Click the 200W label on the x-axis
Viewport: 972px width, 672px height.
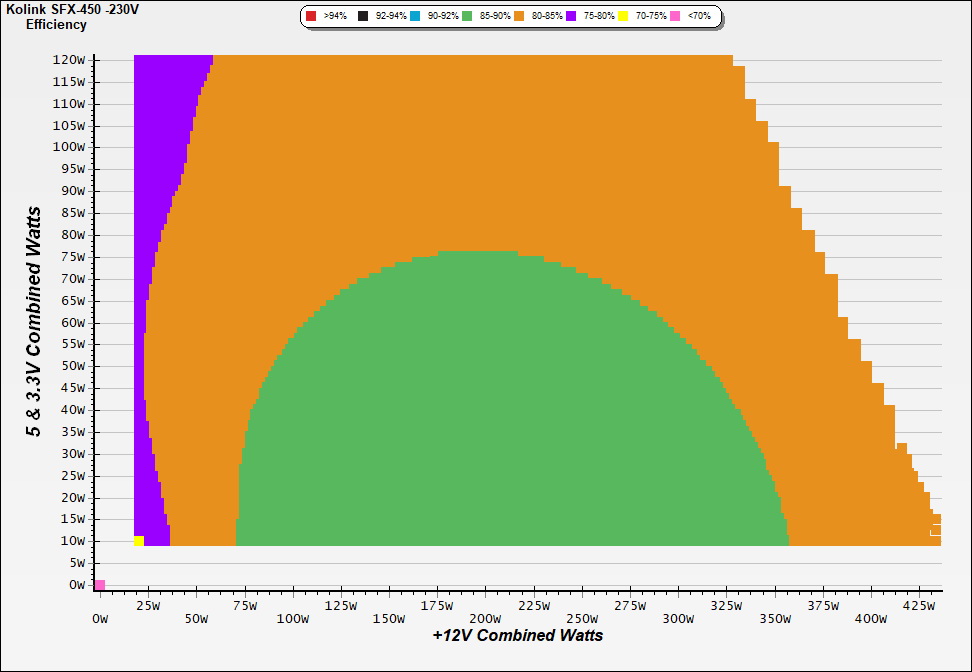click(485, 619)
